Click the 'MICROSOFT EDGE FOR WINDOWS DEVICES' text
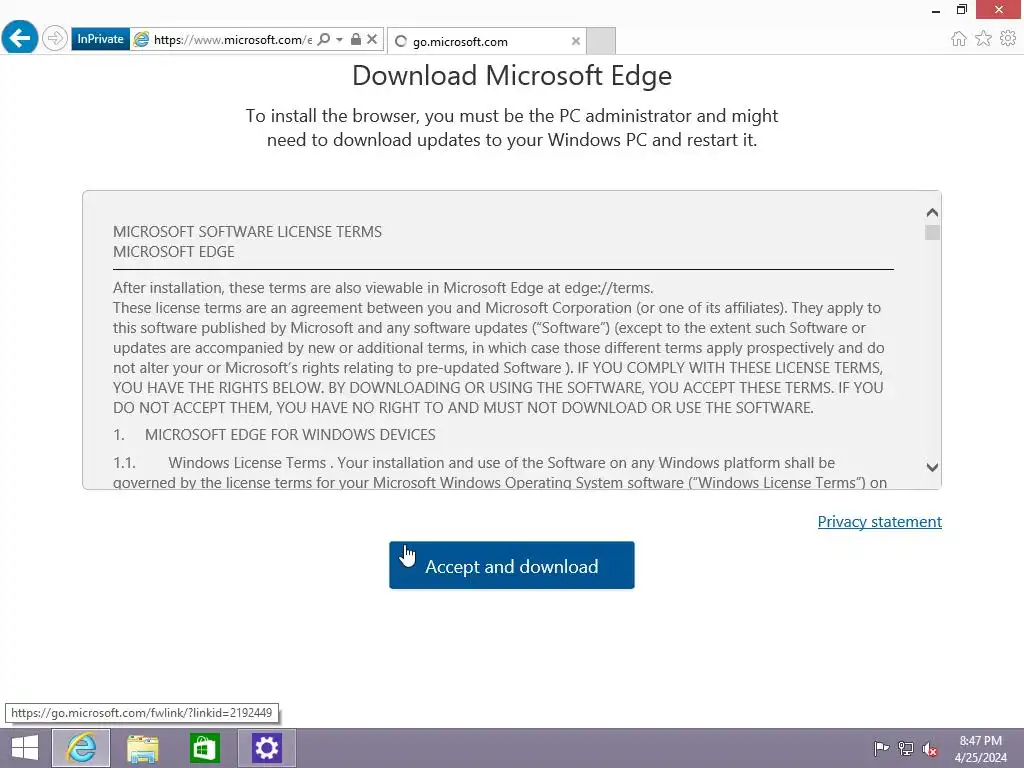The image size is (1024, 768). pos(290,435)
